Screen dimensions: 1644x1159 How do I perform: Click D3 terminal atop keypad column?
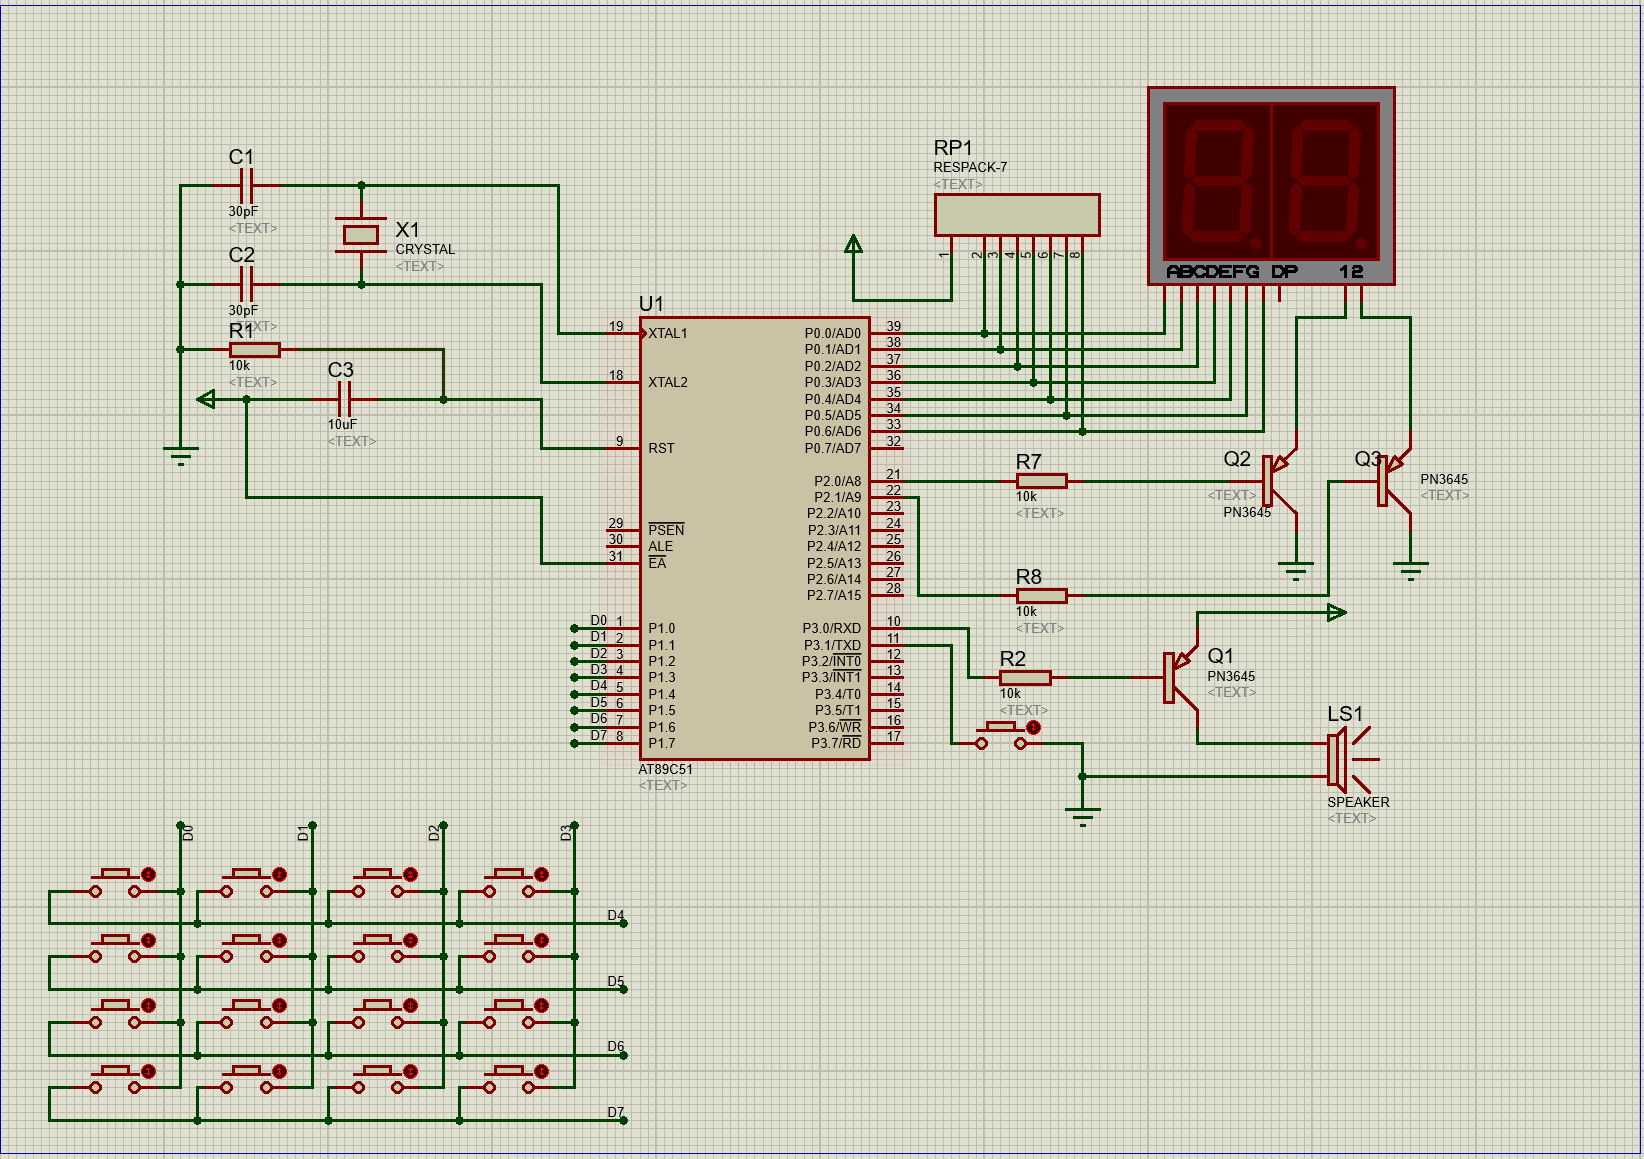pos(575,826)
